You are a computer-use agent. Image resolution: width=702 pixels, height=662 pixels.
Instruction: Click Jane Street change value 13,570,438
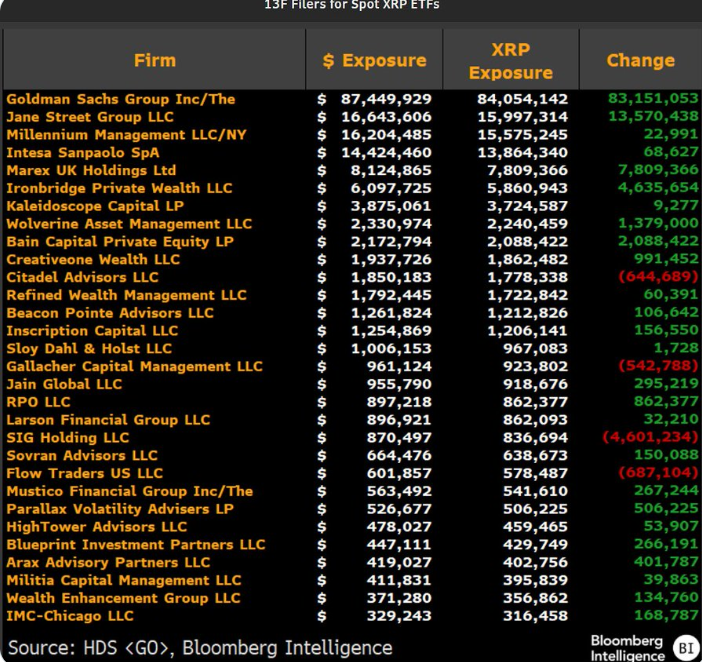point(653,116)
